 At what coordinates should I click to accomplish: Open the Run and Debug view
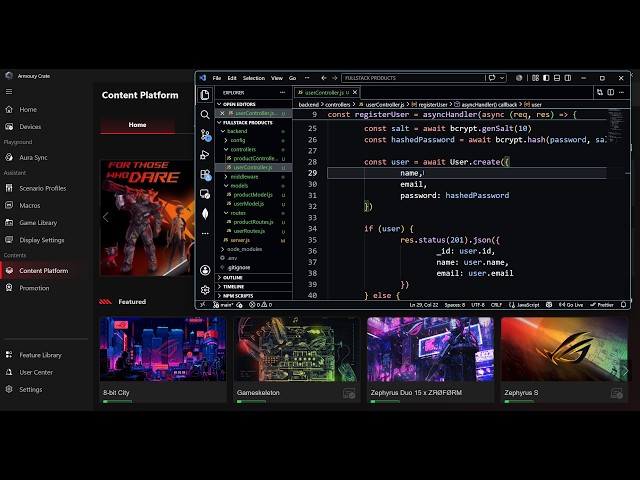click(205, 155)
